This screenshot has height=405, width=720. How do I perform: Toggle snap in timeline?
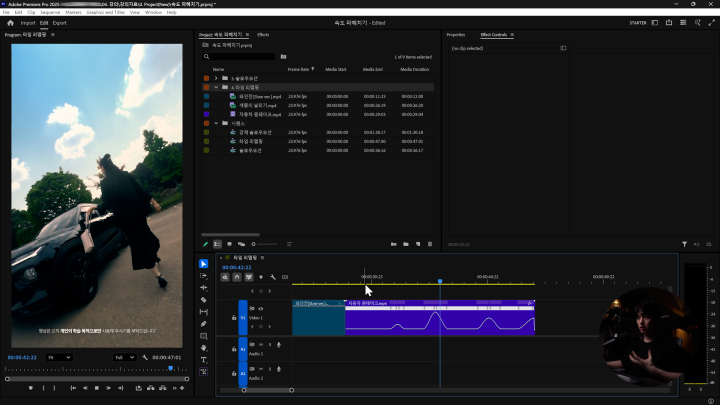(x=237, y=277)
